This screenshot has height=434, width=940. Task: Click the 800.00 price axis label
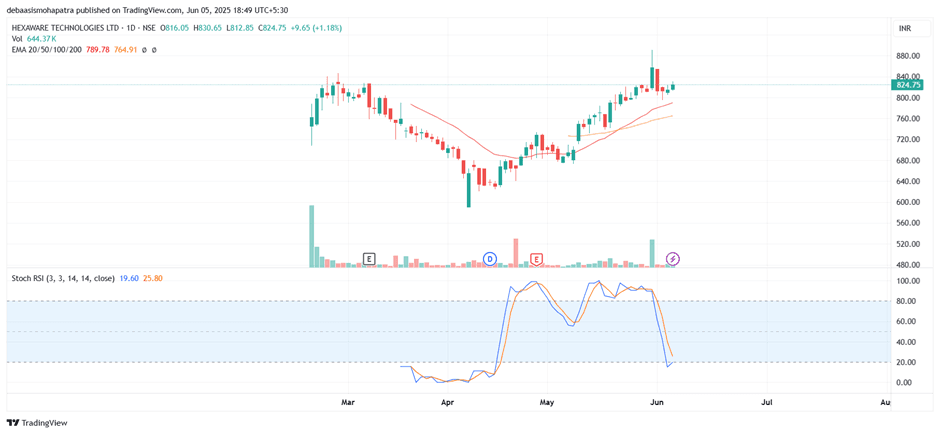pos(909,98)
